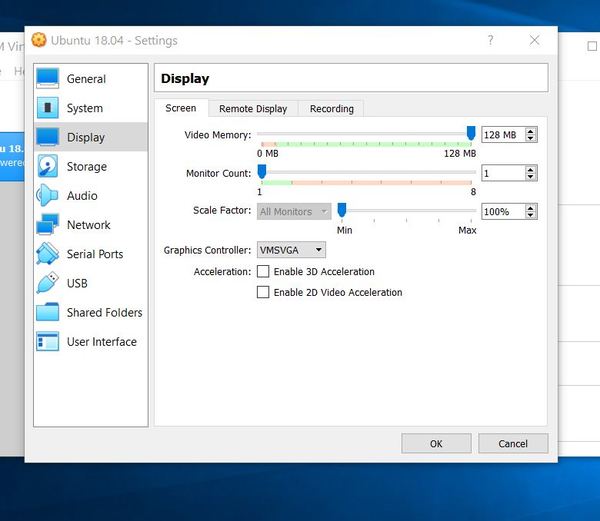Decrease Scale Factor with down arrow
Screen dimensions: 600x521
(530, 215)
